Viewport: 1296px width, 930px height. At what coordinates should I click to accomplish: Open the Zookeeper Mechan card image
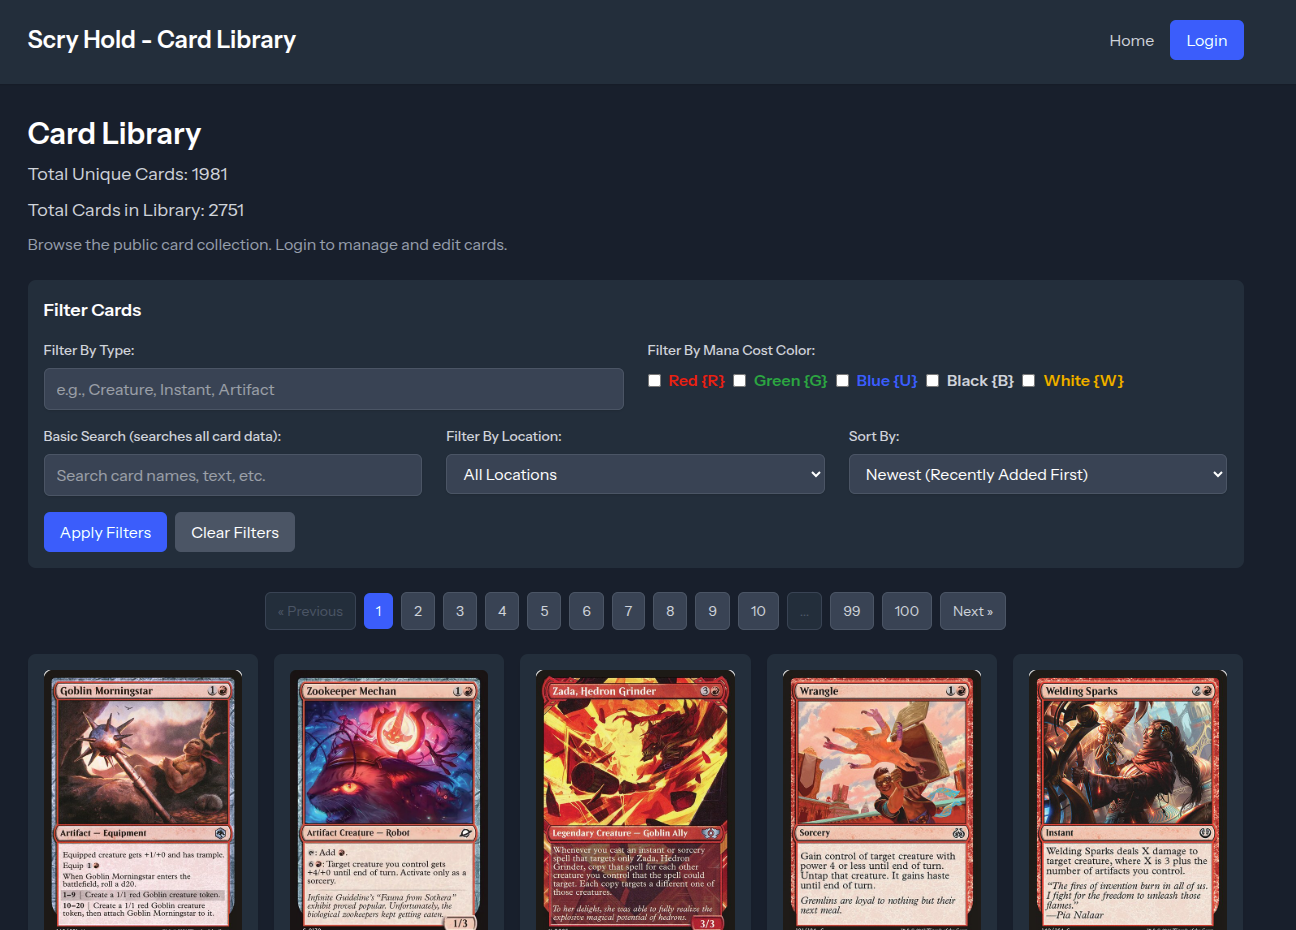tap(389, 800)
